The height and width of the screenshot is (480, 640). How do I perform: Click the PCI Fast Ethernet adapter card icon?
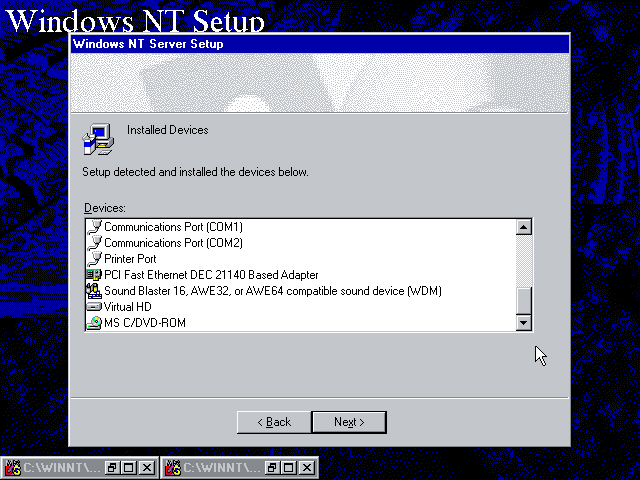point(94,274)
